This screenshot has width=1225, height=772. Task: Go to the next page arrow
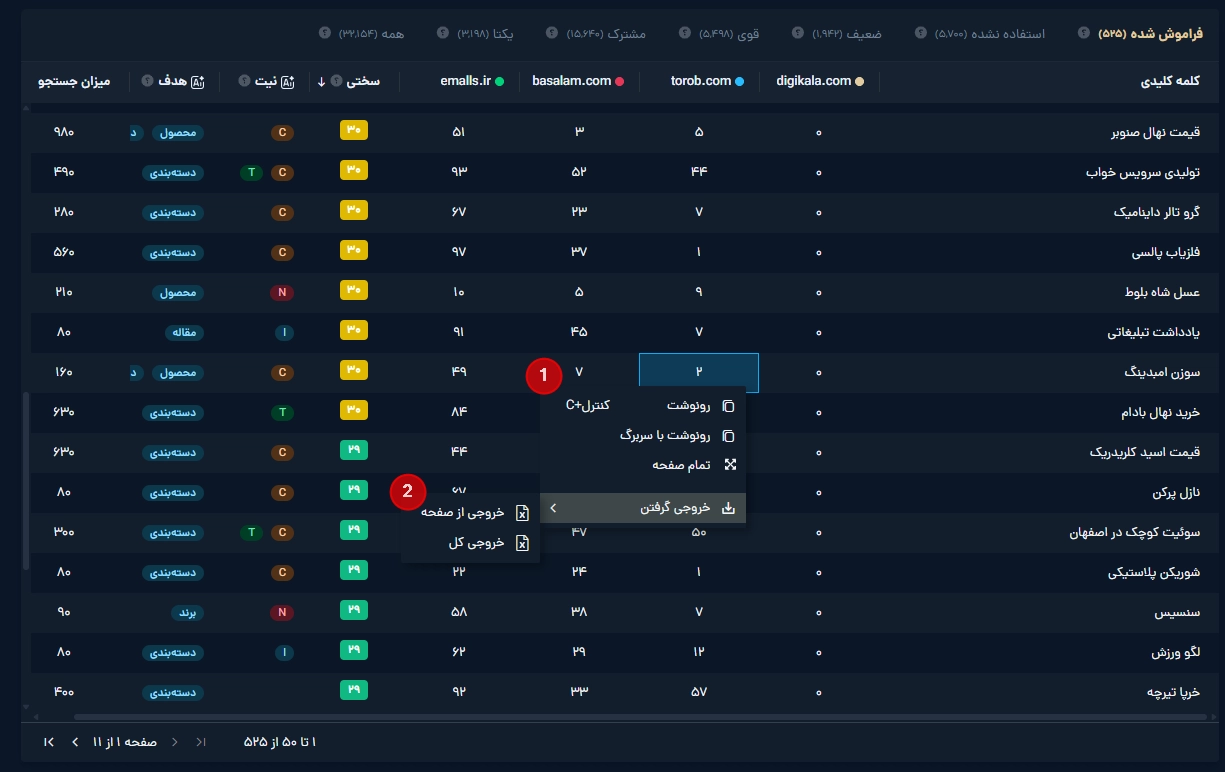(x=74, y=742)
